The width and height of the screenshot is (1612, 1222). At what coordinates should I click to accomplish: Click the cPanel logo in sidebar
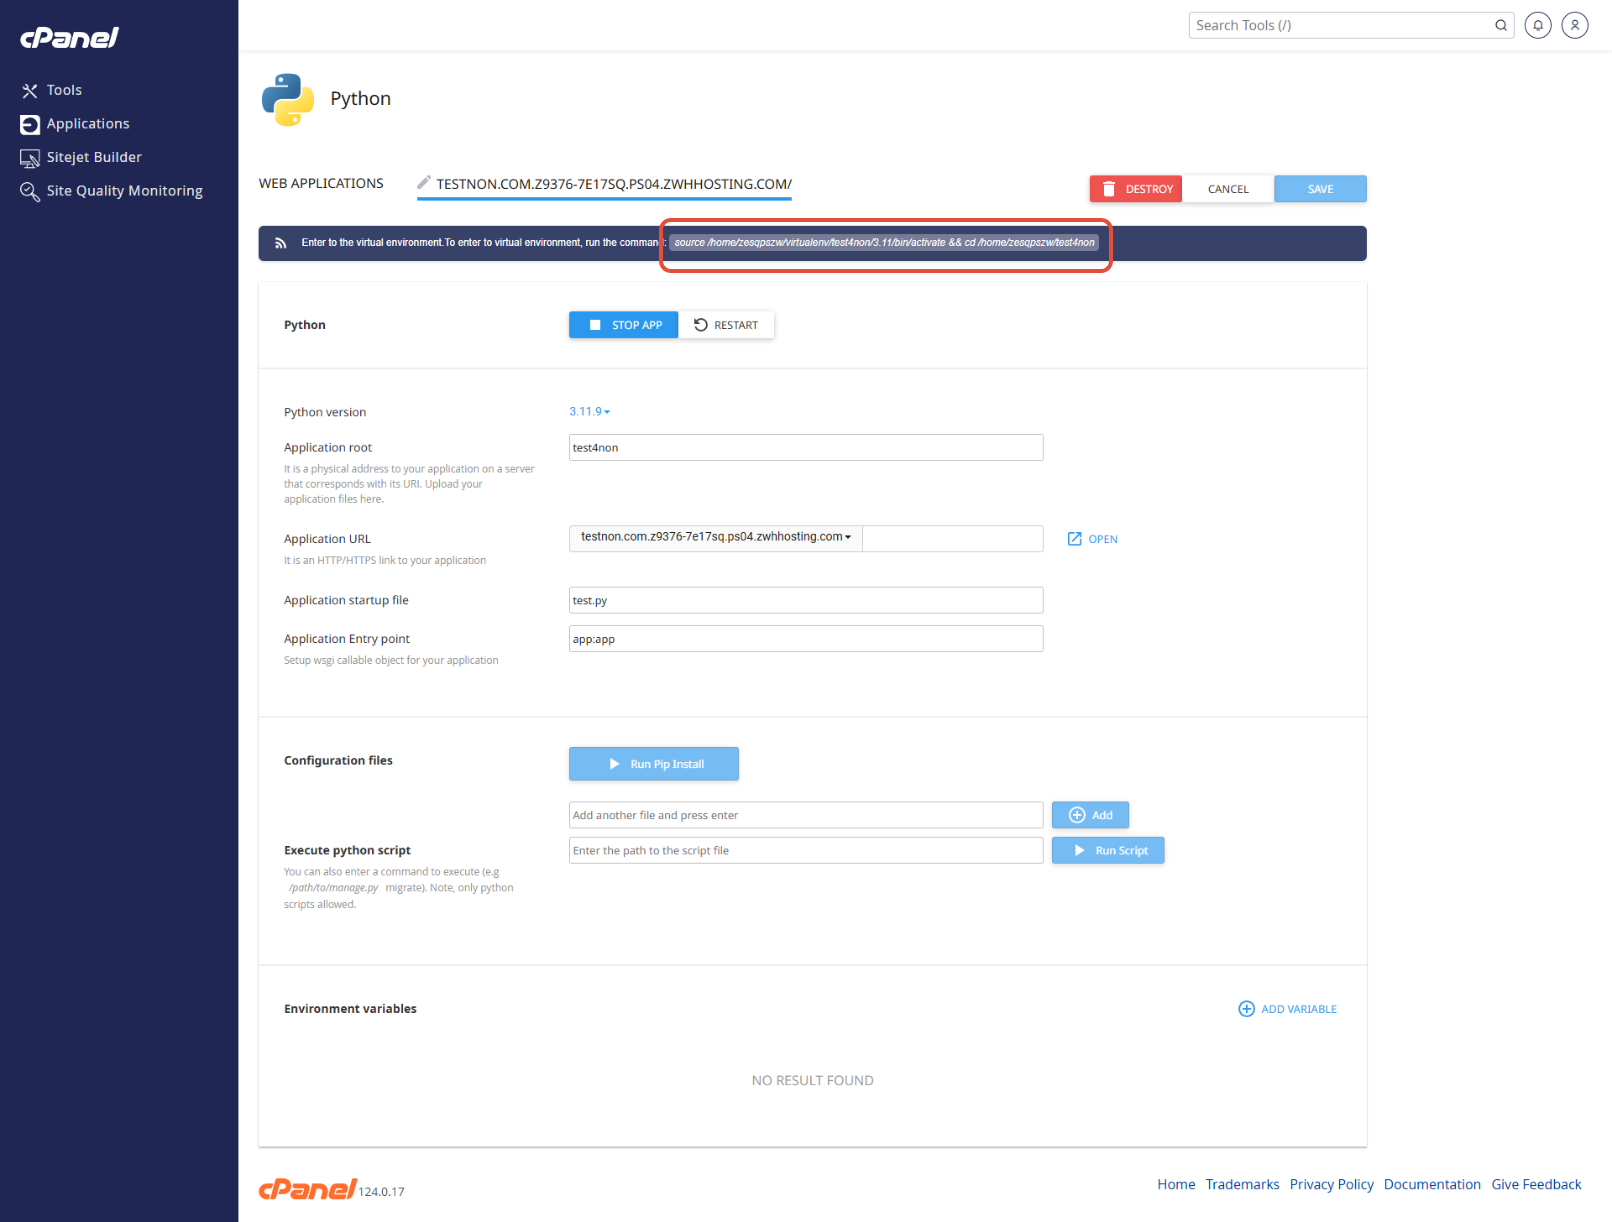69,38
